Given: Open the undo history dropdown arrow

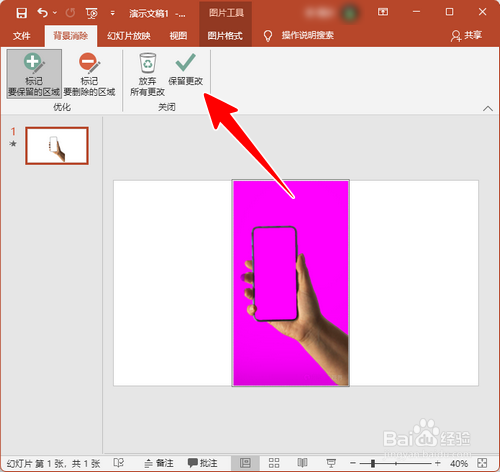Looking at the screenshot, I should pyautogui.click(x=55, y=13).
